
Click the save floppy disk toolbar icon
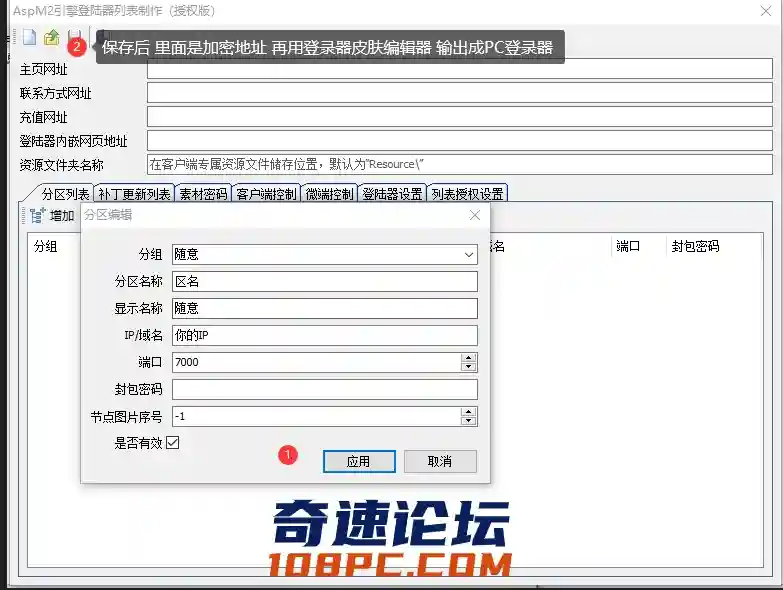[x=74, y=36]
